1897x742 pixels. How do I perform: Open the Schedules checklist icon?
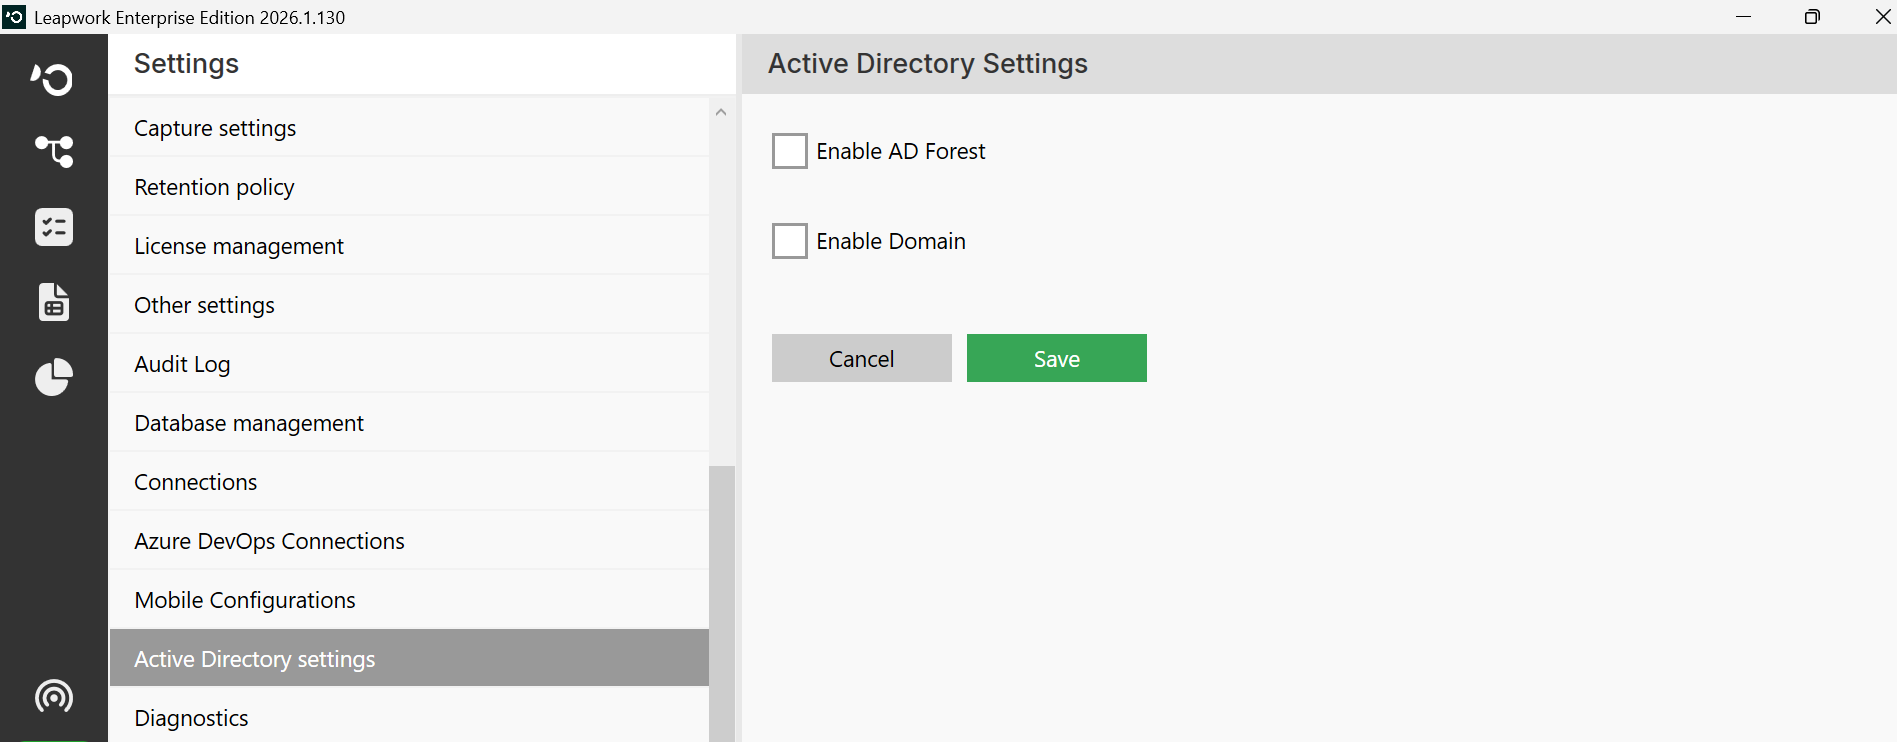point(54,227)
